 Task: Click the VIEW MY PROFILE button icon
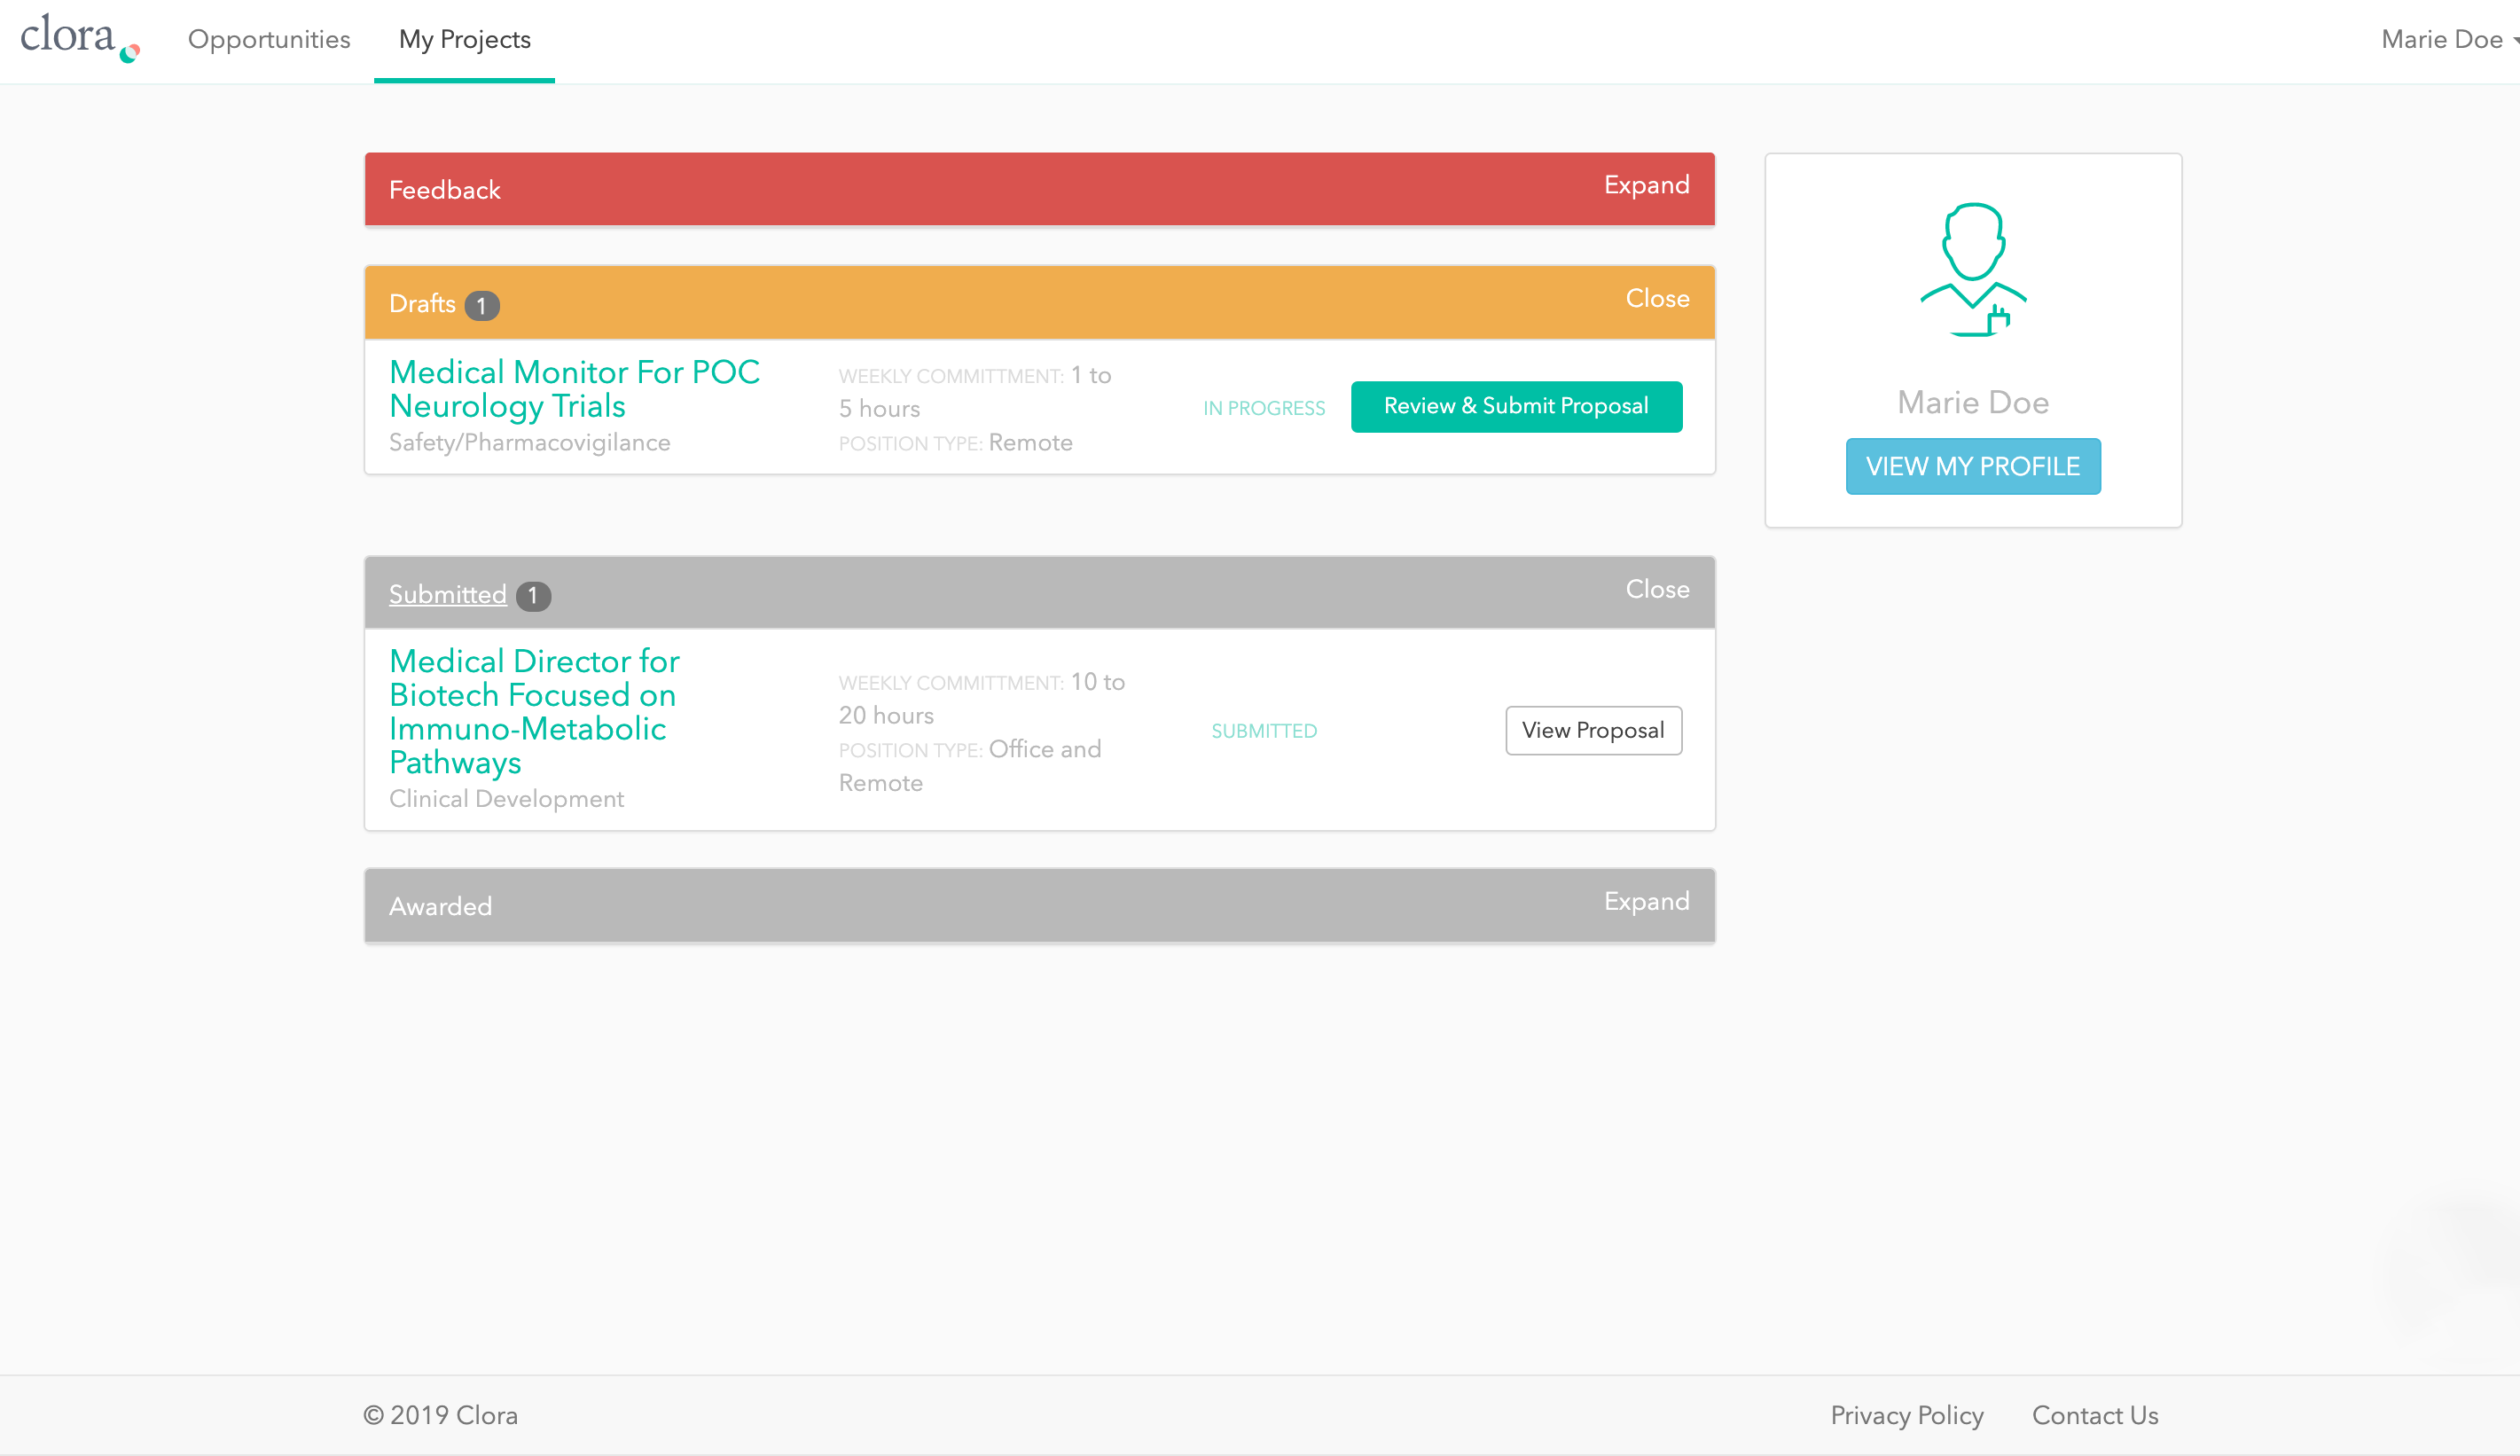click(1974, 466)
